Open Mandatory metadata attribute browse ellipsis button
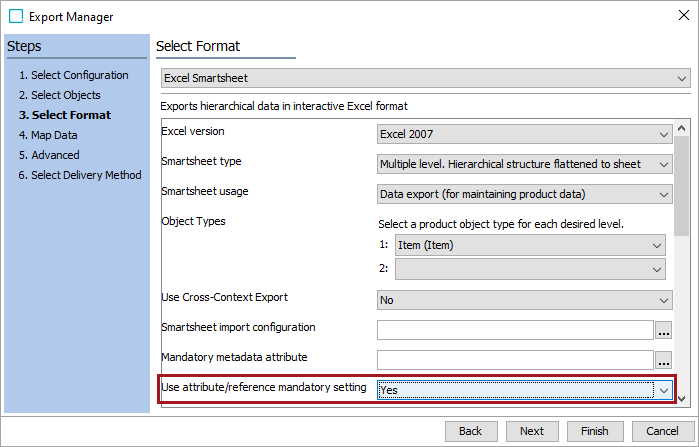The height and width of the screenshot is (447, 699). (x=663, y=360)
